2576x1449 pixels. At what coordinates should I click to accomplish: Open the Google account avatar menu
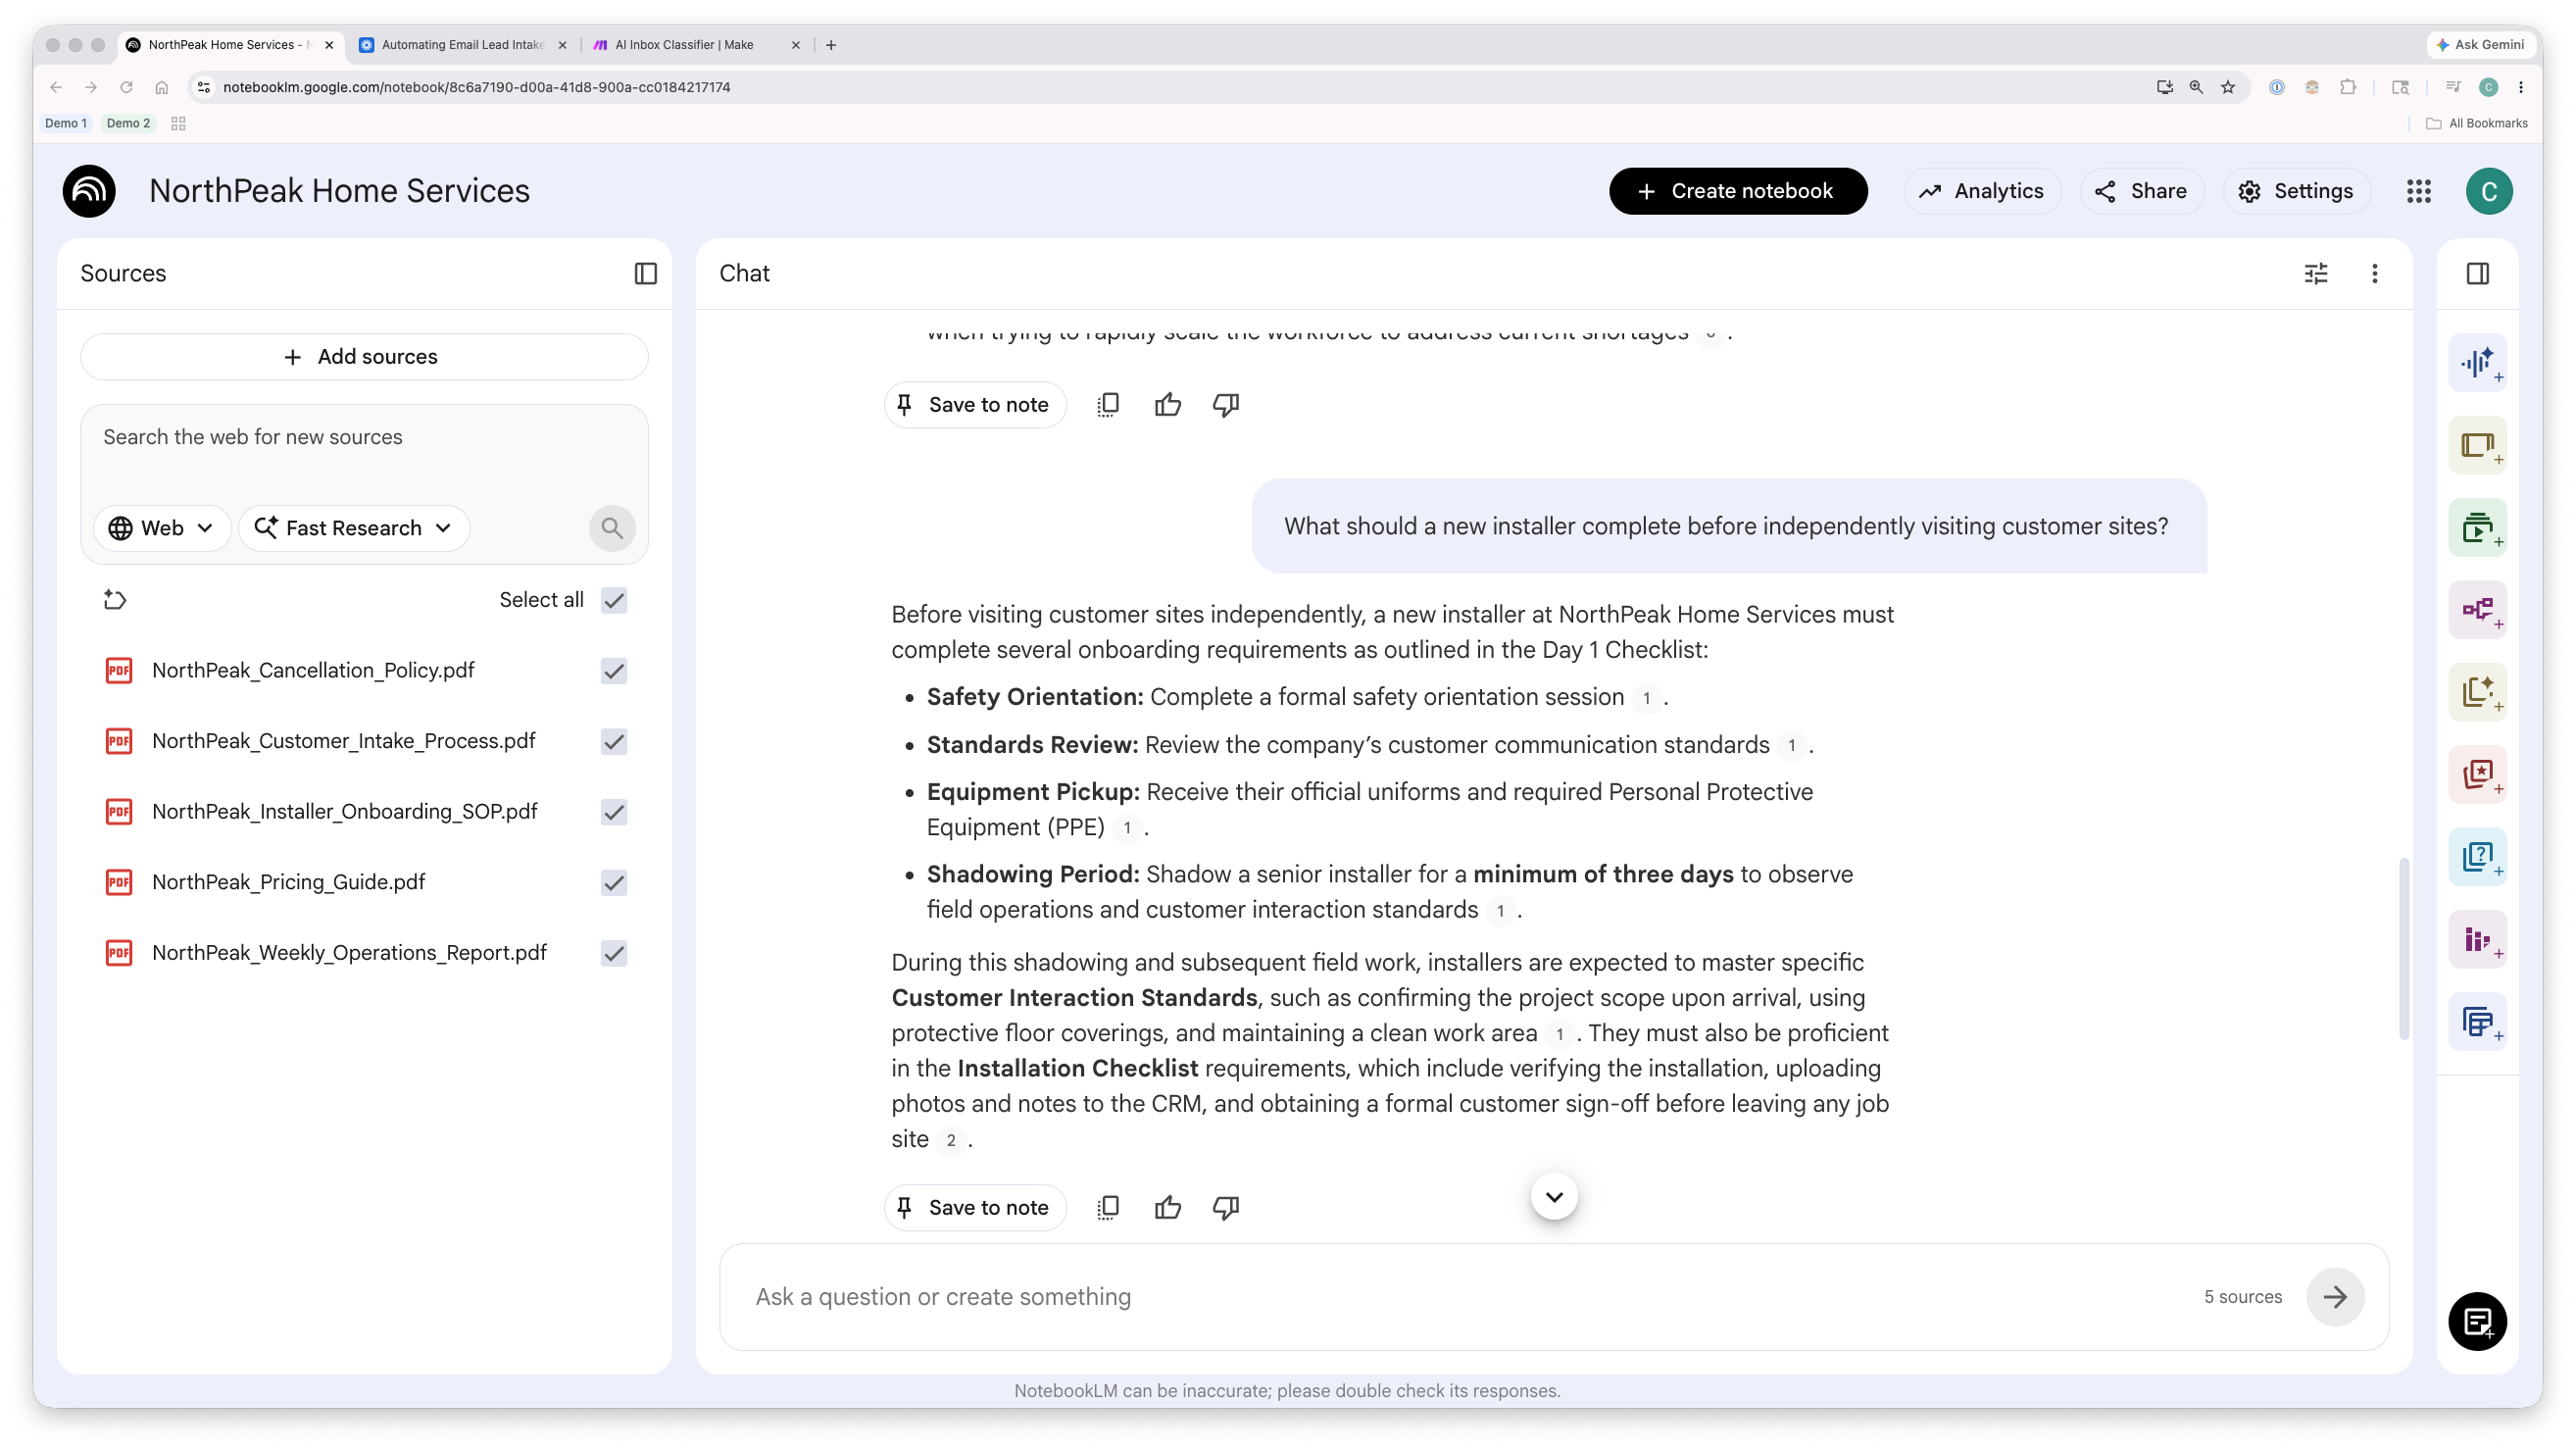[x=2489, y=191]
